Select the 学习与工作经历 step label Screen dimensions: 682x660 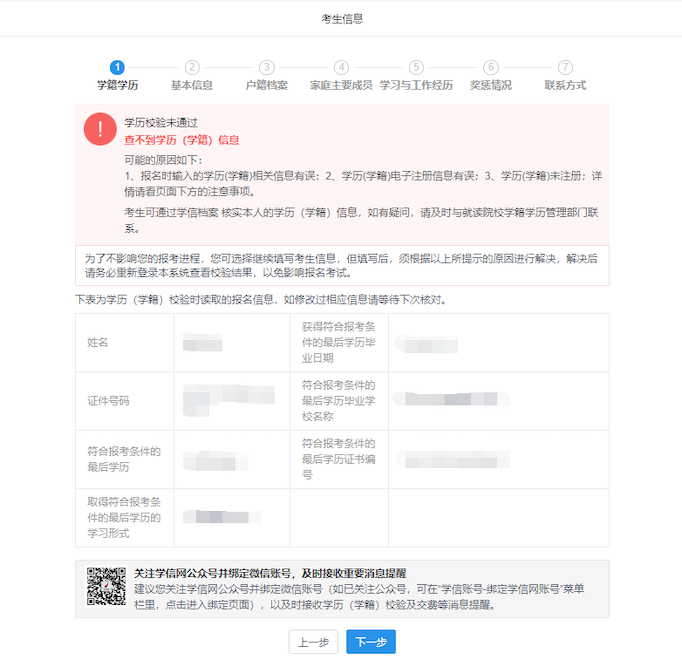416,86
